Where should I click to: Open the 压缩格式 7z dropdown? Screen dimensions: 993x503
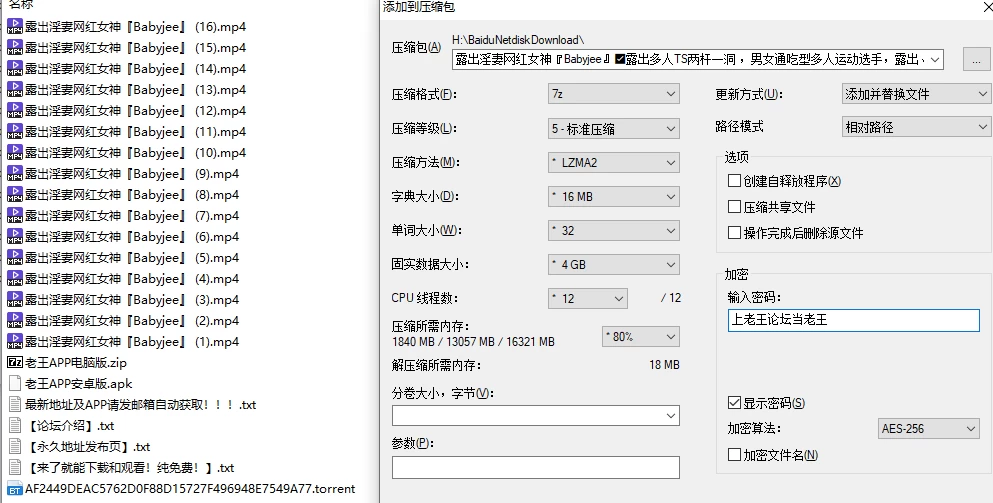tap(614, 94)
